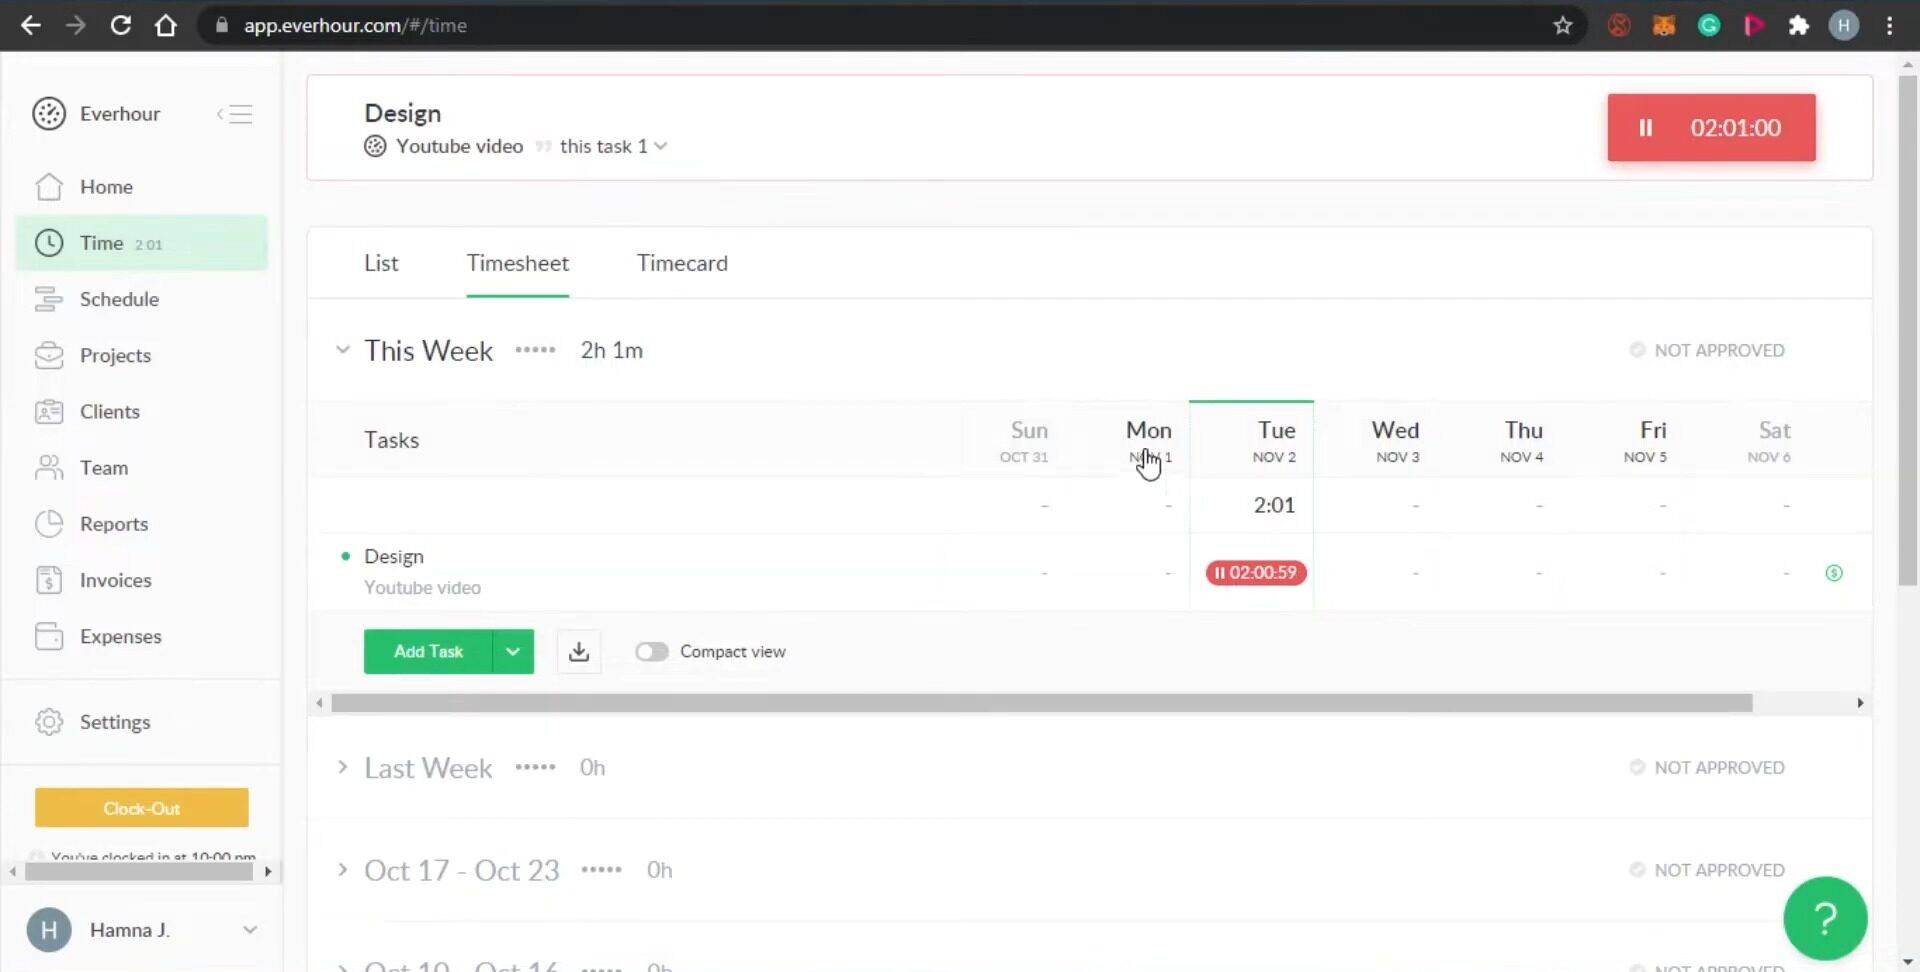Viewport: 1920px width, 972px height.
Task: Switch to the List tab
Action: tap(381, 263)
